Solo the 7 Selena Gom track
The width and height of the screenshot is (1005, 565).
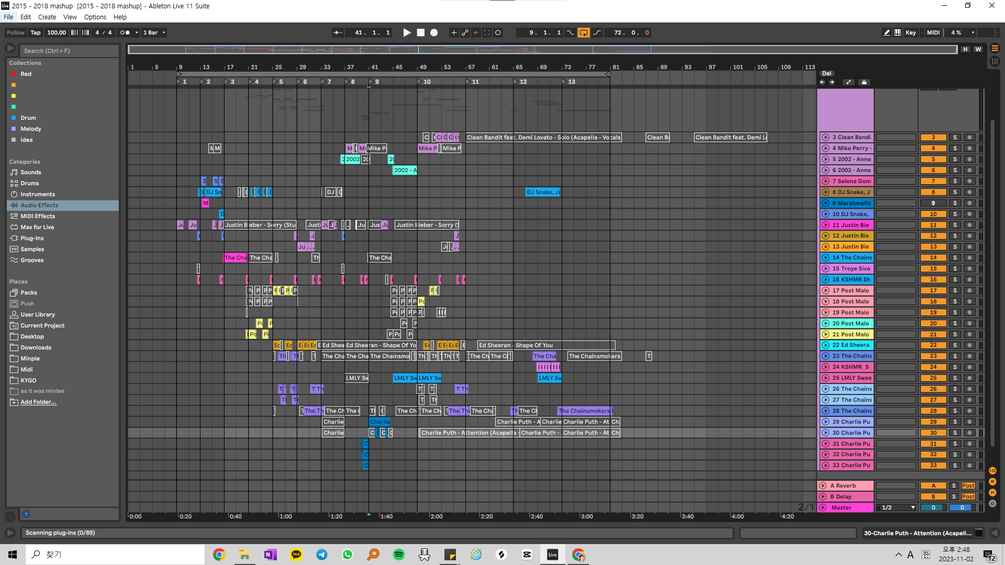point(954,181)
